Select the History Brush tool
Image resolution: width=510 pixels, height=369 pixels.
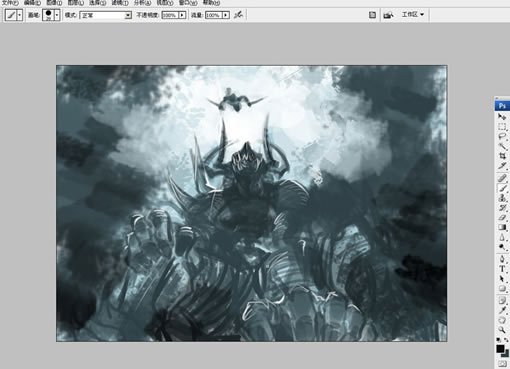pos(502,208)
